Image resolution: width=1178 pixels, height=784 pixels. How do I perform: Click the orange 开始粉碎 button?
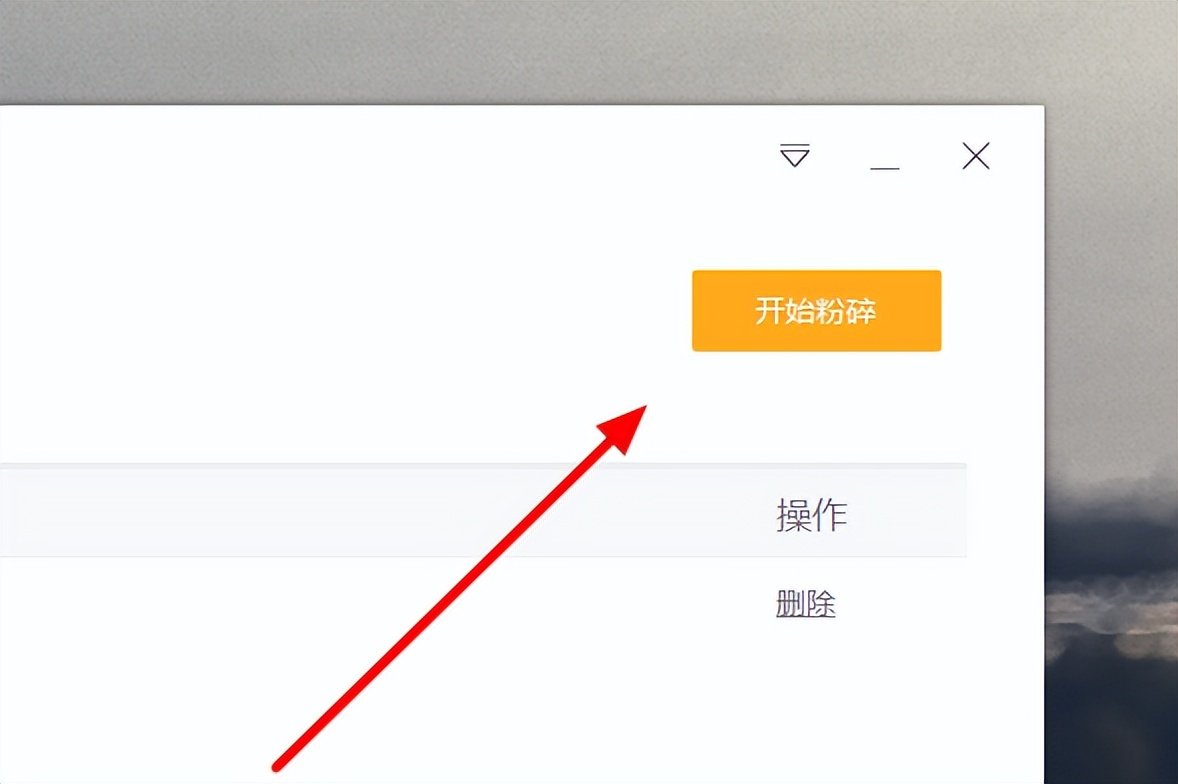817,311
